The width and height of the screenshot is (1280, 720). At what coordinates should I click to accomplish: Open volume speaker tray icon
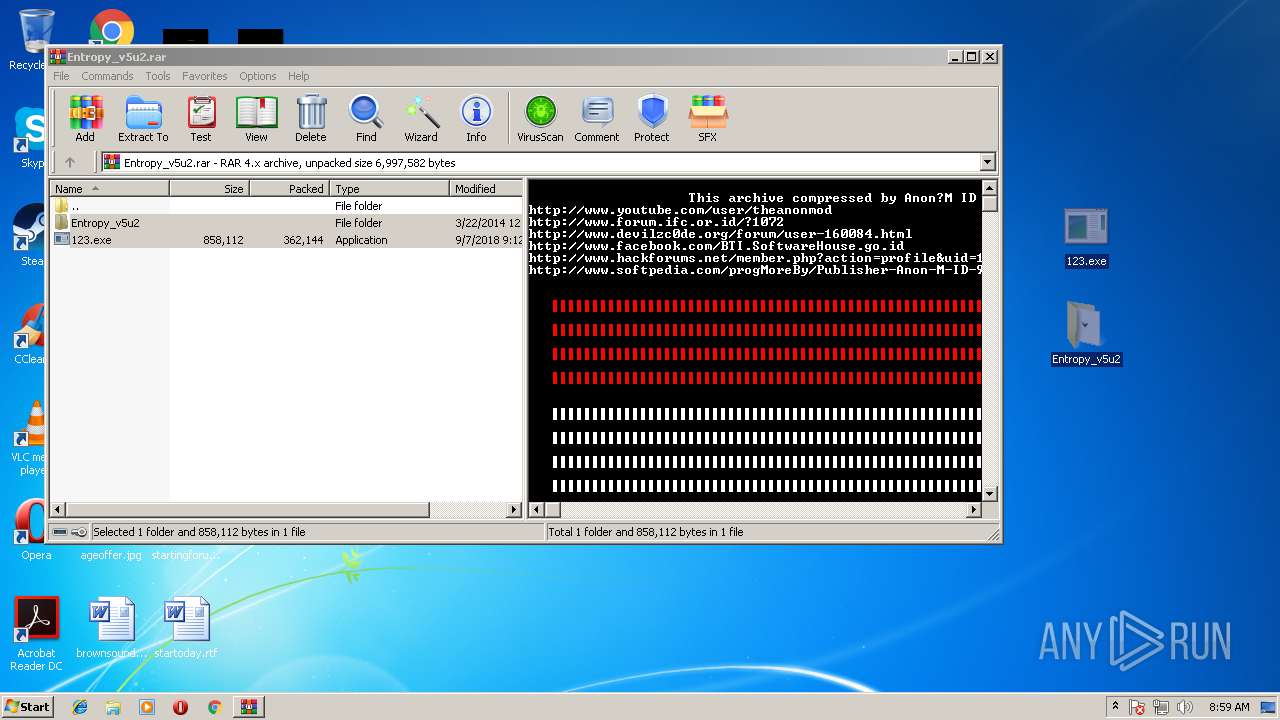1185,707
